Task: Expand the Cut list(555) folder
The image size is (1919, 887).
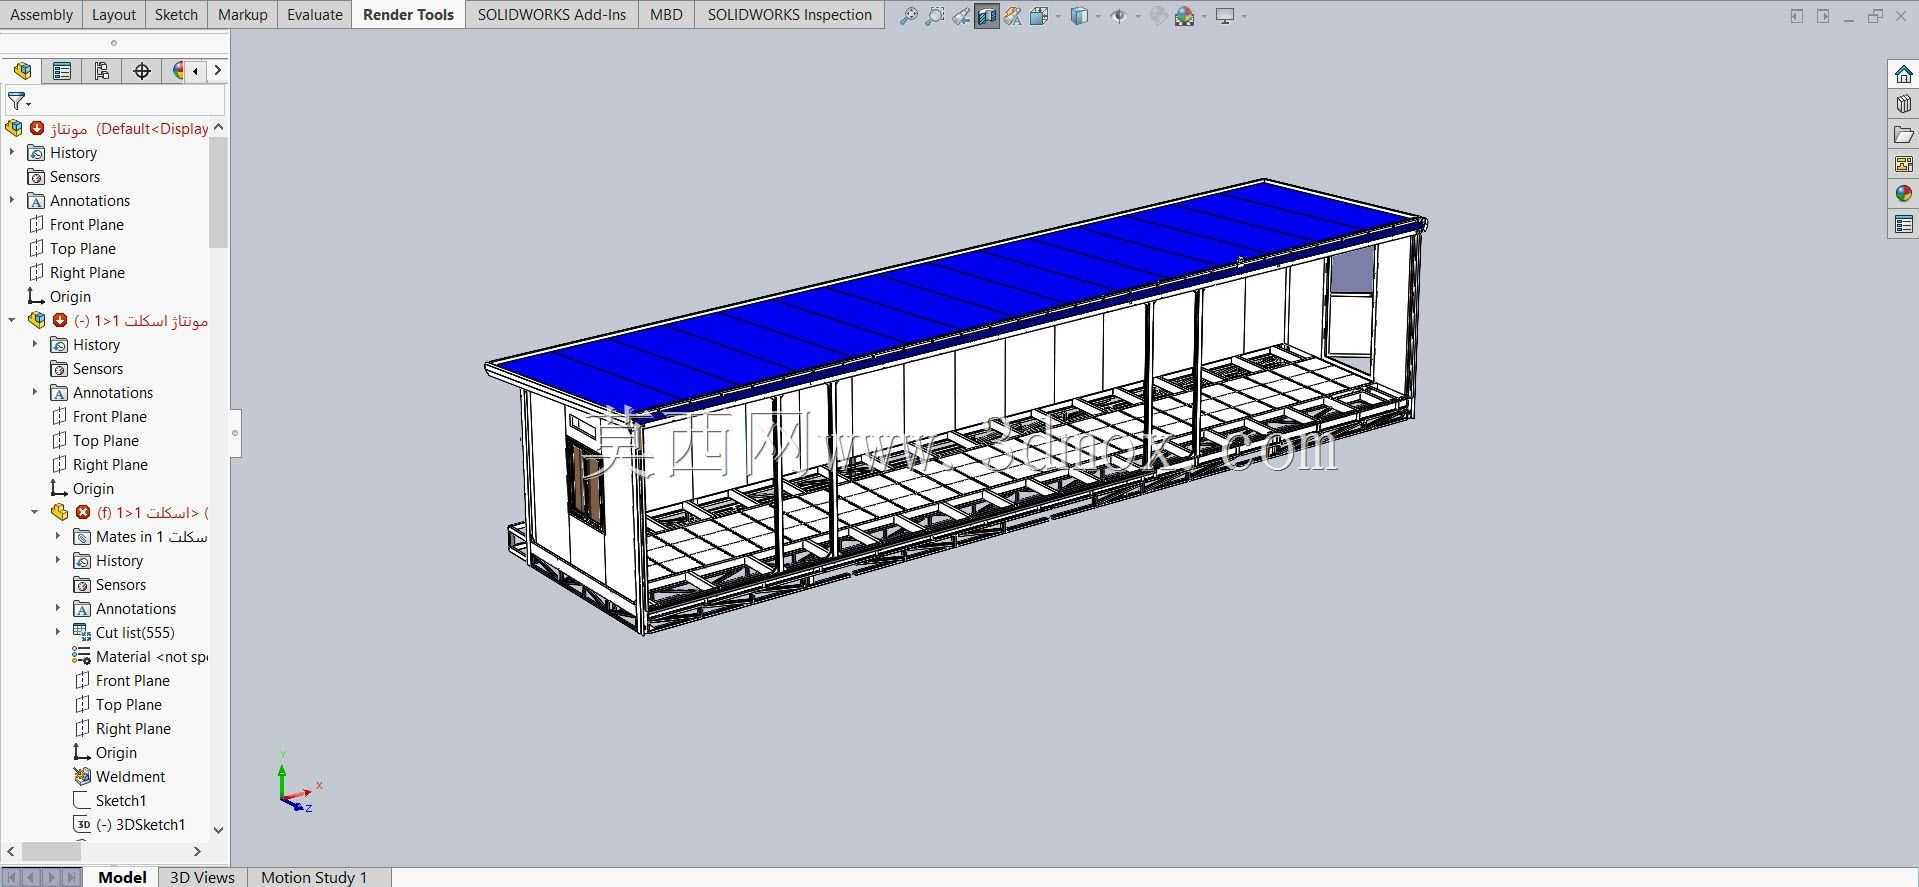Action: pyautogui.click(x=58, y=632)
